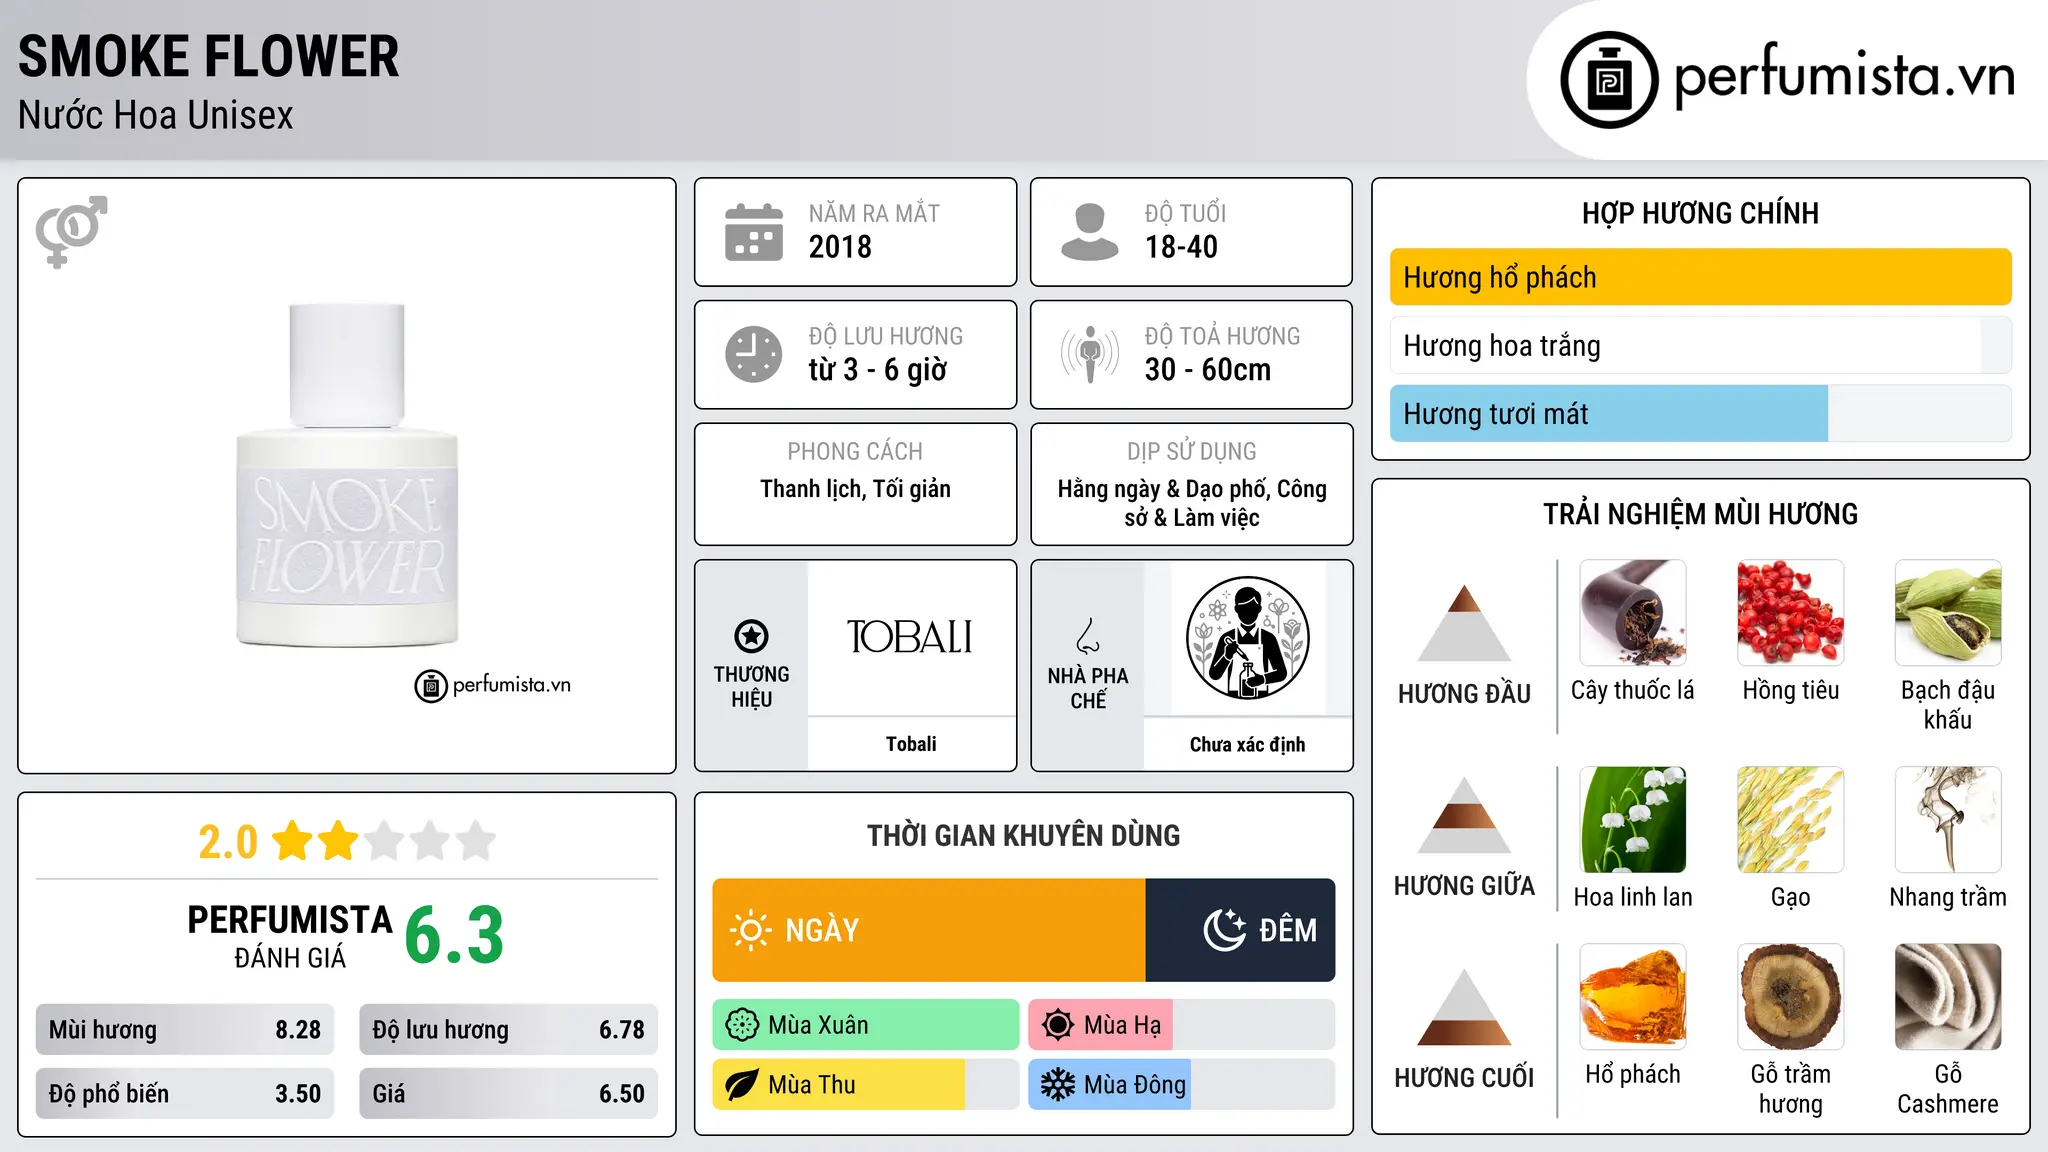Screen dimensions: 2048x1152
Task: Click the sun icon for Mùa Hạ
Action: (x=1058, y=1025)
